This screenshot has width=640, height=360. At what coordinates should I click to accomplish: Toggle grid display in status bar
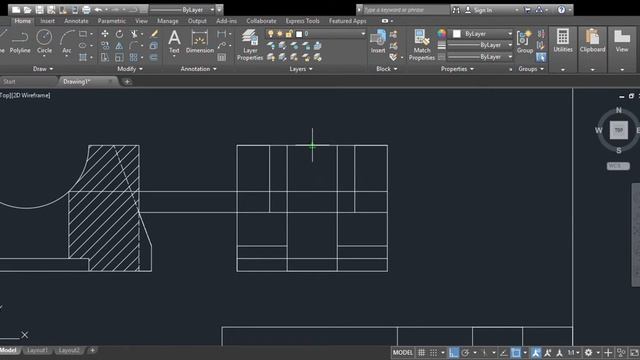pyautogui.click(x=422, y=353)
